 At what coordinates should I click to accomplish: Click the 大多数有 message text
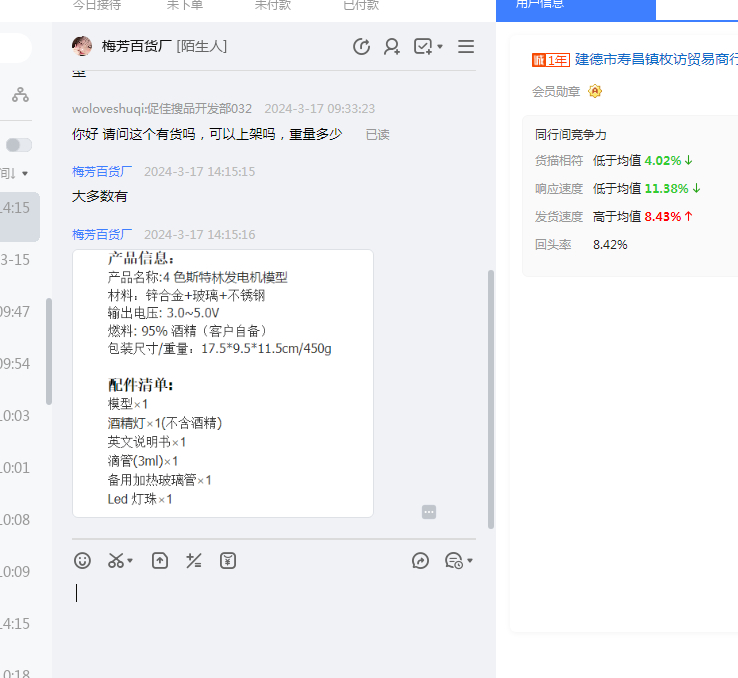coord(99,196)
